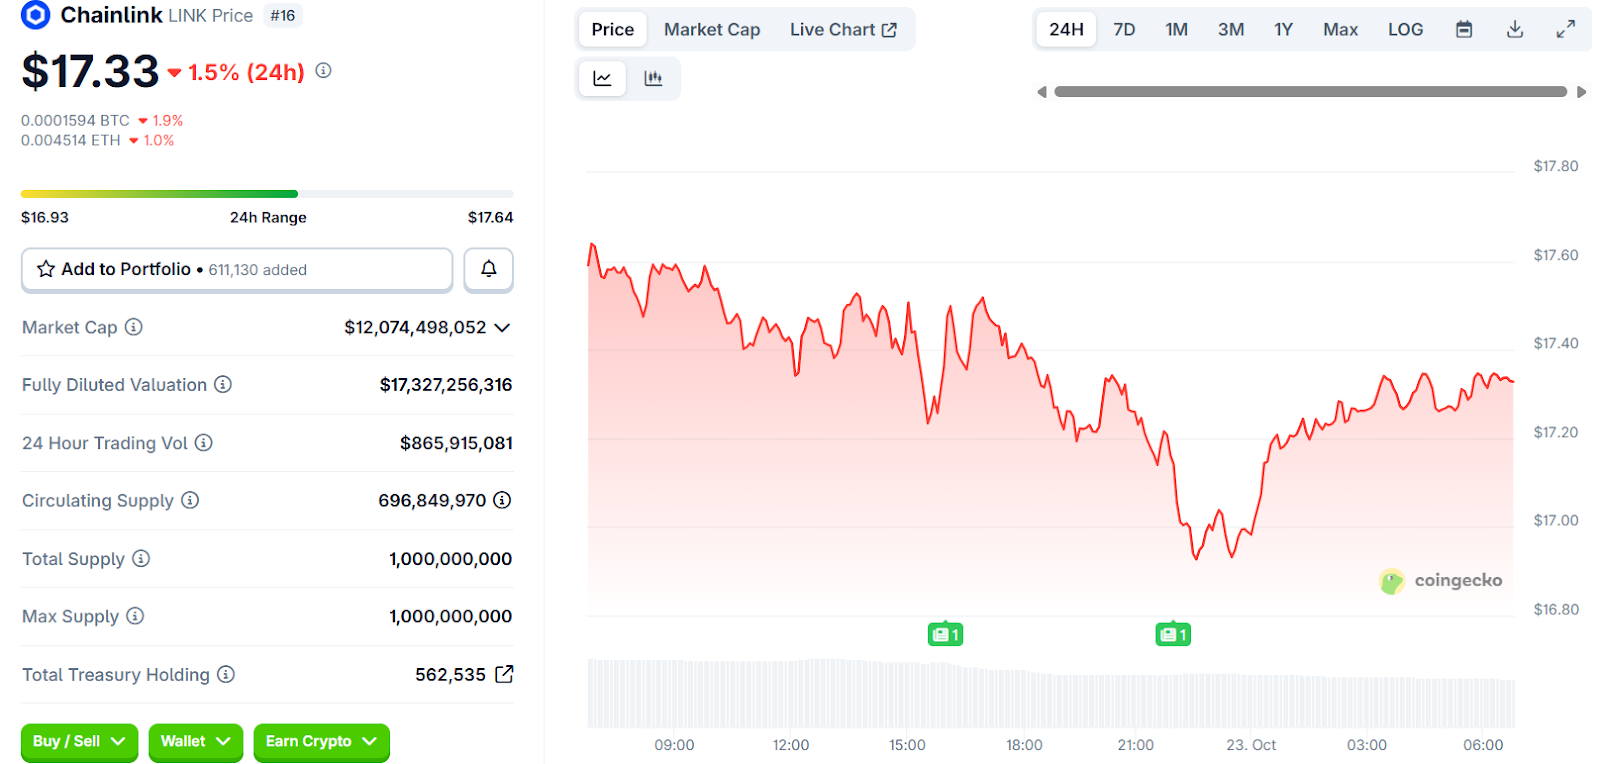Open the Buy / Sell dropdown
The image size is (1600, 764).
[x=79, y=741]
